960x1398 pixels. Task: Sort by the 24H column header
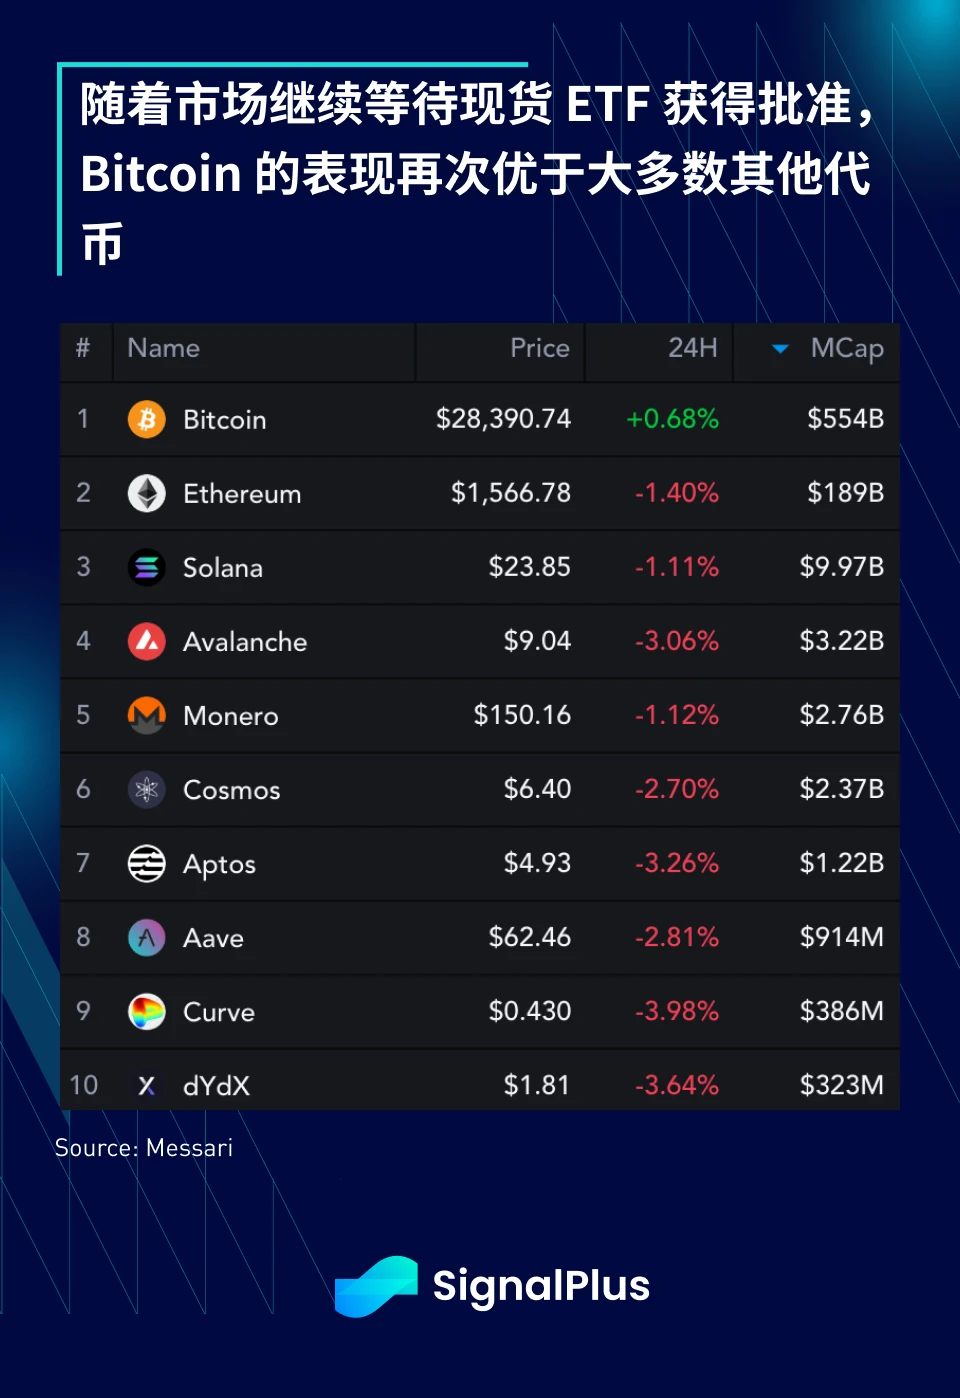[692, 348]
